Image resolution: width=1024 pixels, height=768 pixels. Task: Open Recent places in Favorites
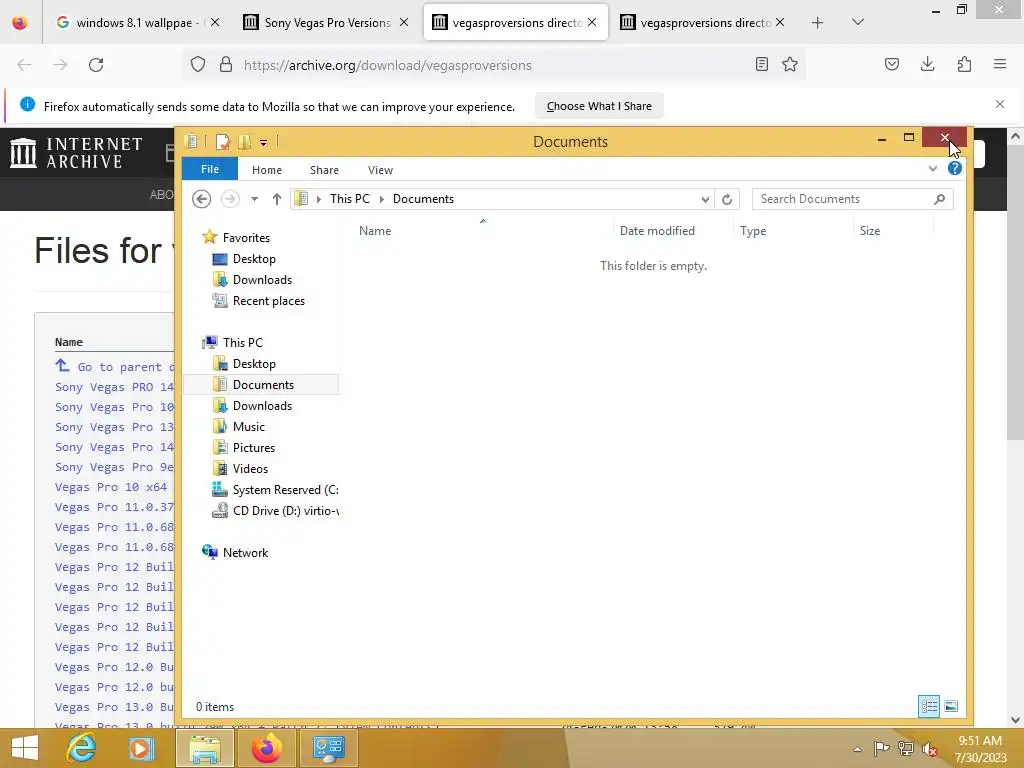pyautogui.click(x=268, y=301)
